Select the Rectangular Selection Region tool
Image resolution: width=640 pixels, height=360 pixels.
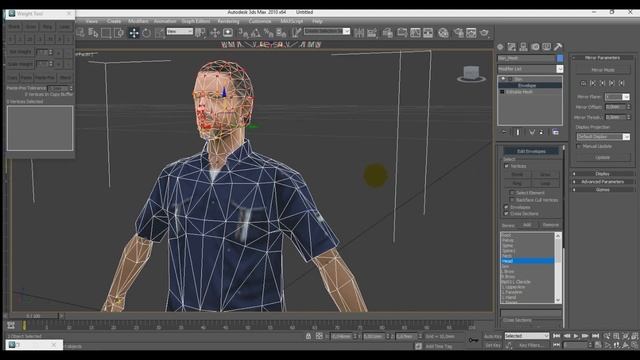106,33
